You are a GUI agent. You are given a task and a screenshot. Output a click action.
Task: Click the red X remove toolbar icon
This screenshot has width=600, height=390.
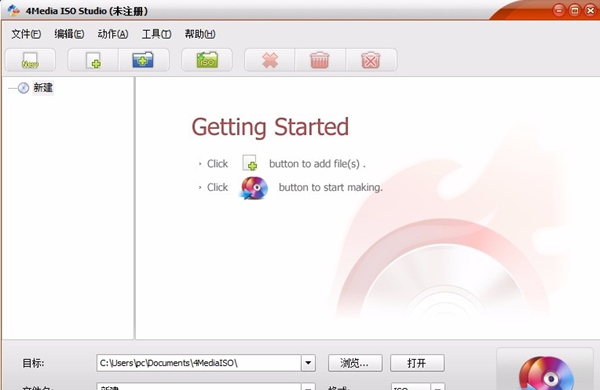pos(270,60)
